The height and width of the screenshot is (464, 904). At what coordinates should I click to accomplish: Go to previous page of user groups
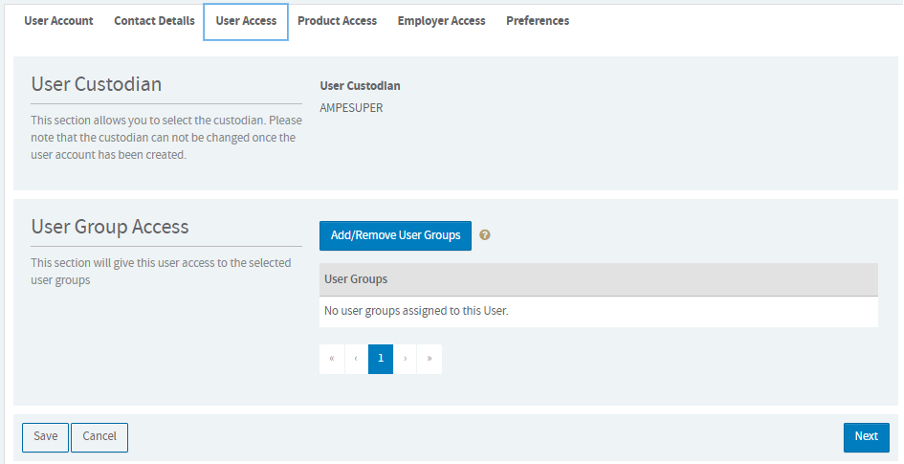point(356,359)
